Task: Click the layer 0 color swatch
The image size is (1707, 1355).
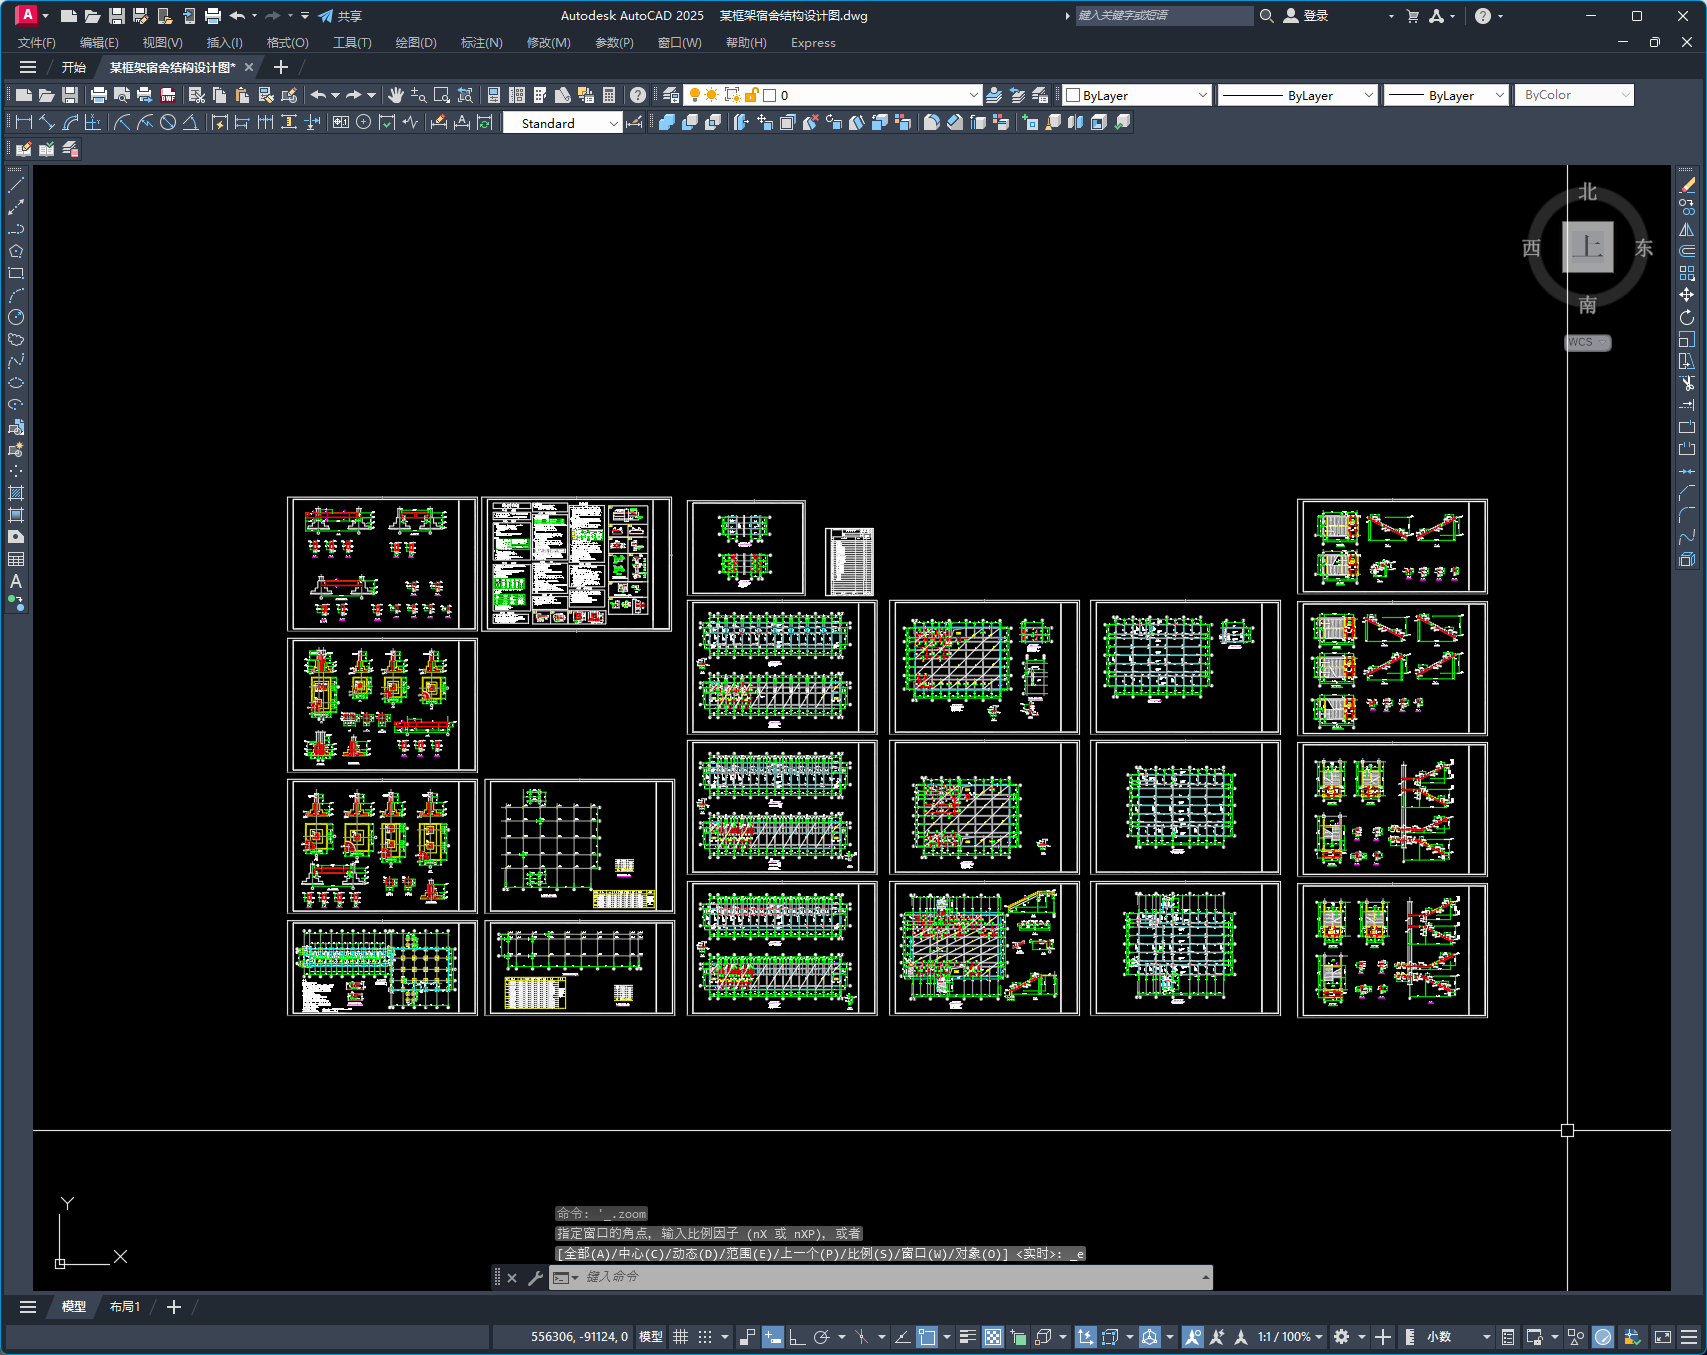Action: tap(770, 95)
